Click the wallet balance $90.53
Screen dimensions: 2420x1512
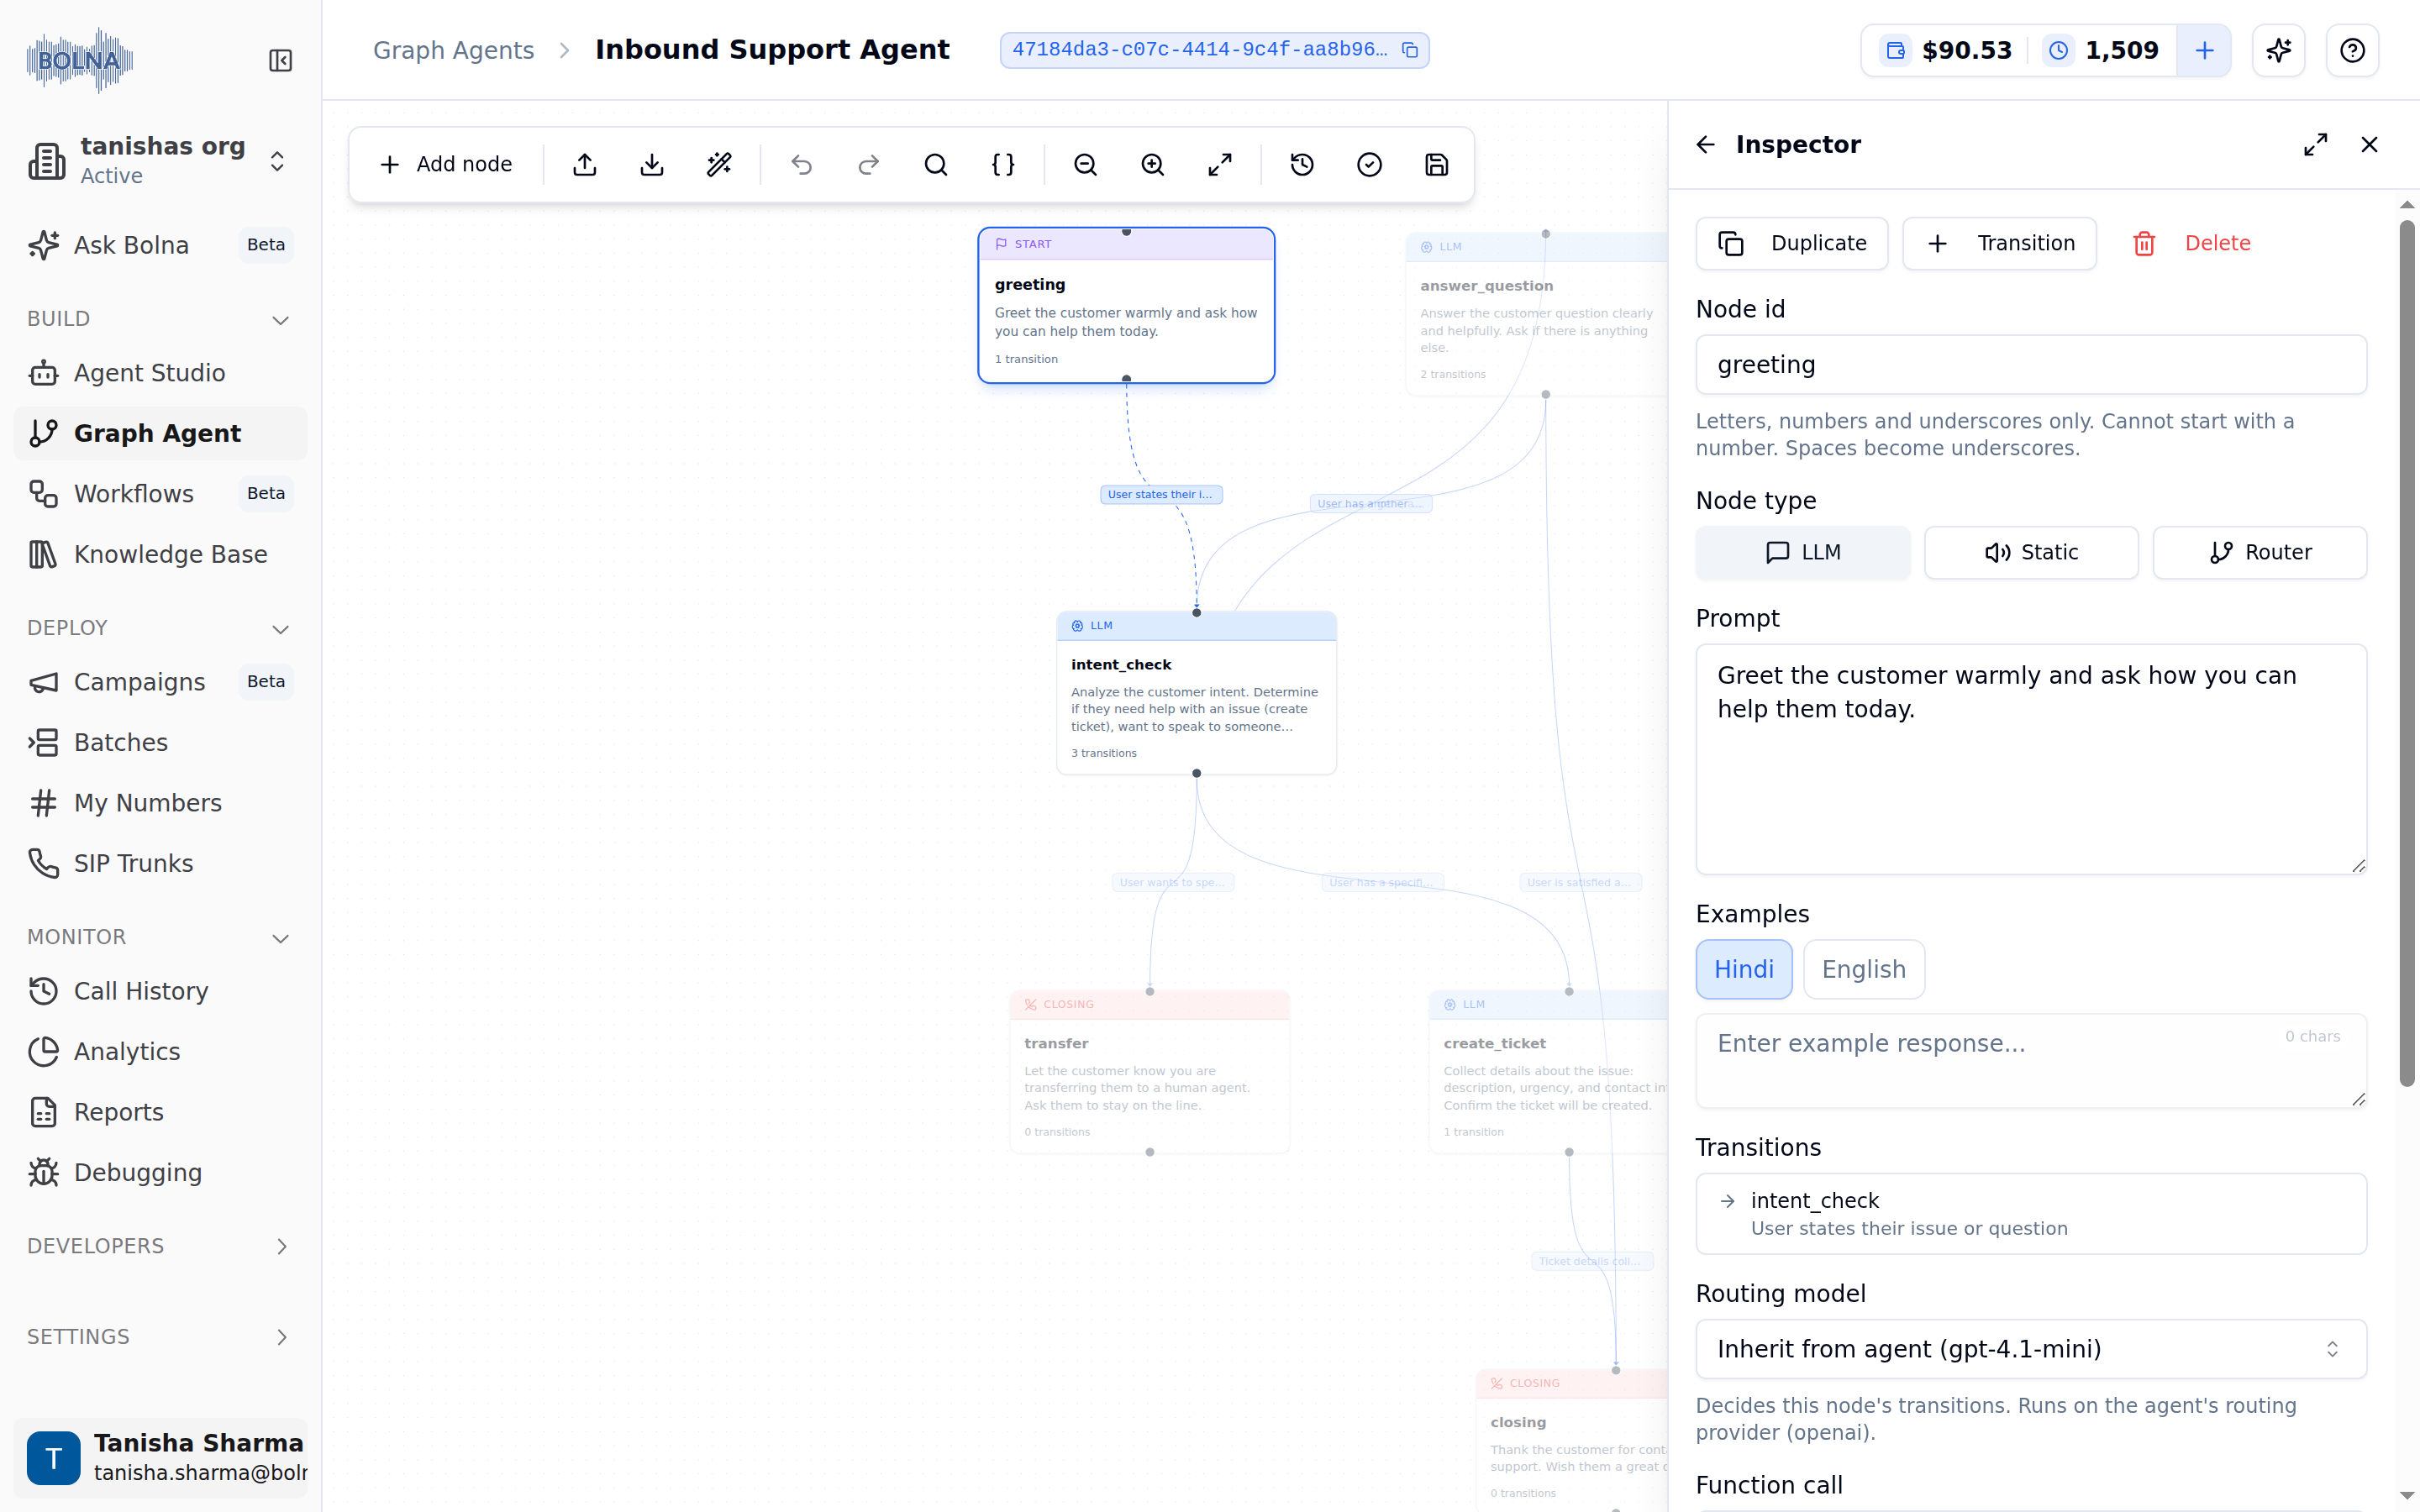click(1948, 50)
